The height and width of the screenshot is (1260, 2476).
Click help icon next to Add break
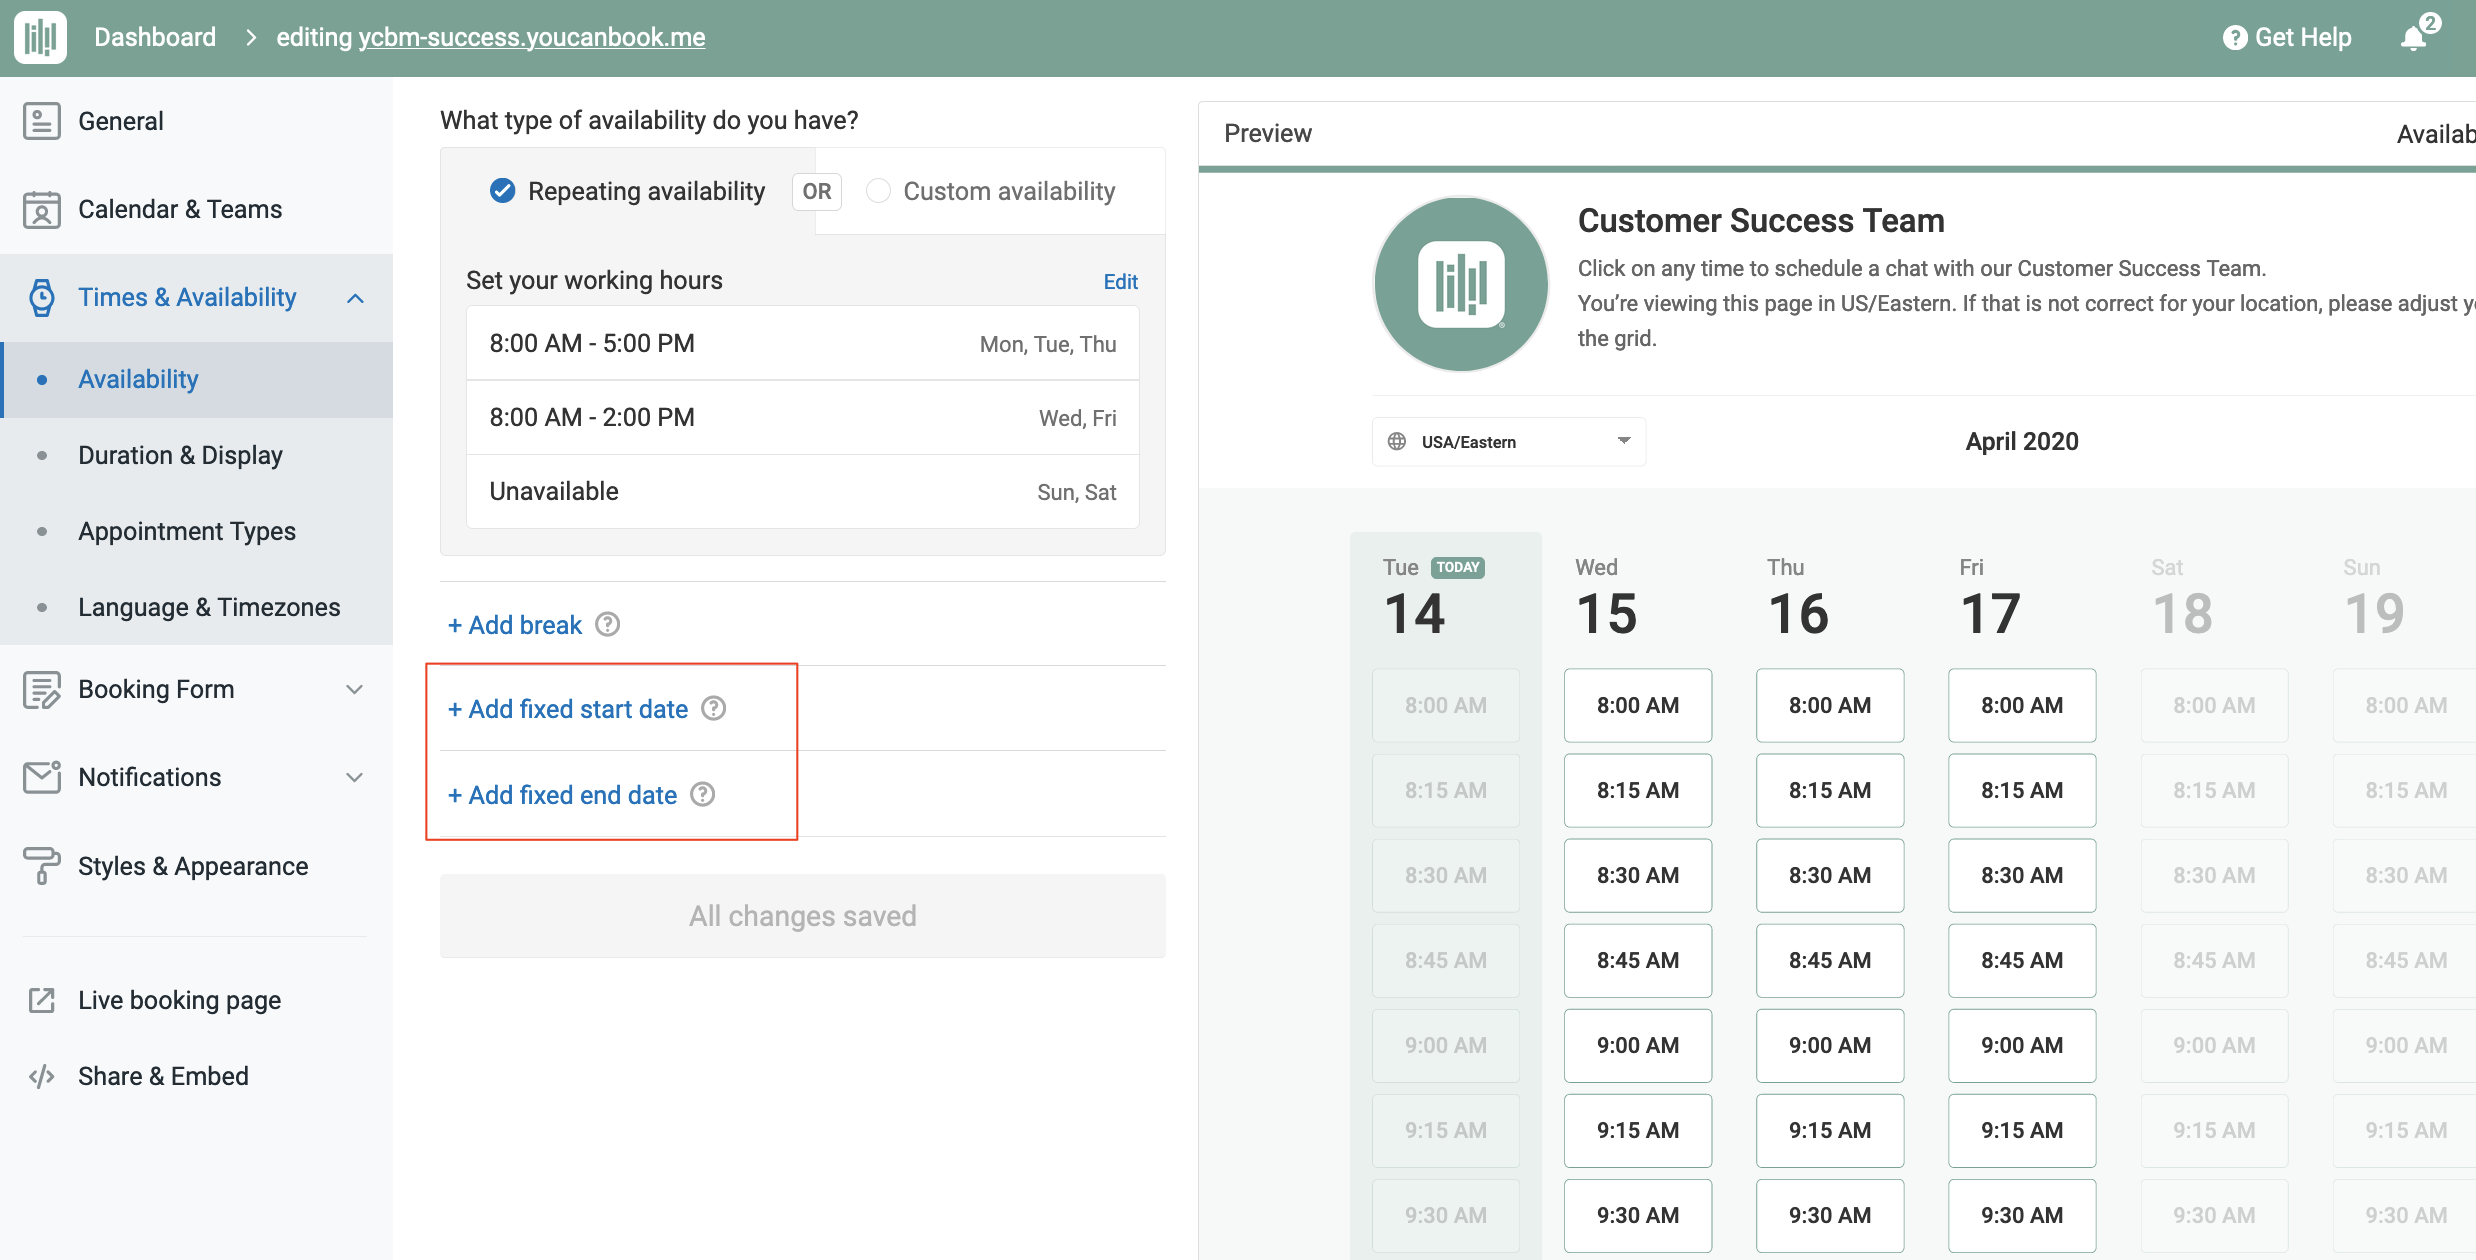607,624
